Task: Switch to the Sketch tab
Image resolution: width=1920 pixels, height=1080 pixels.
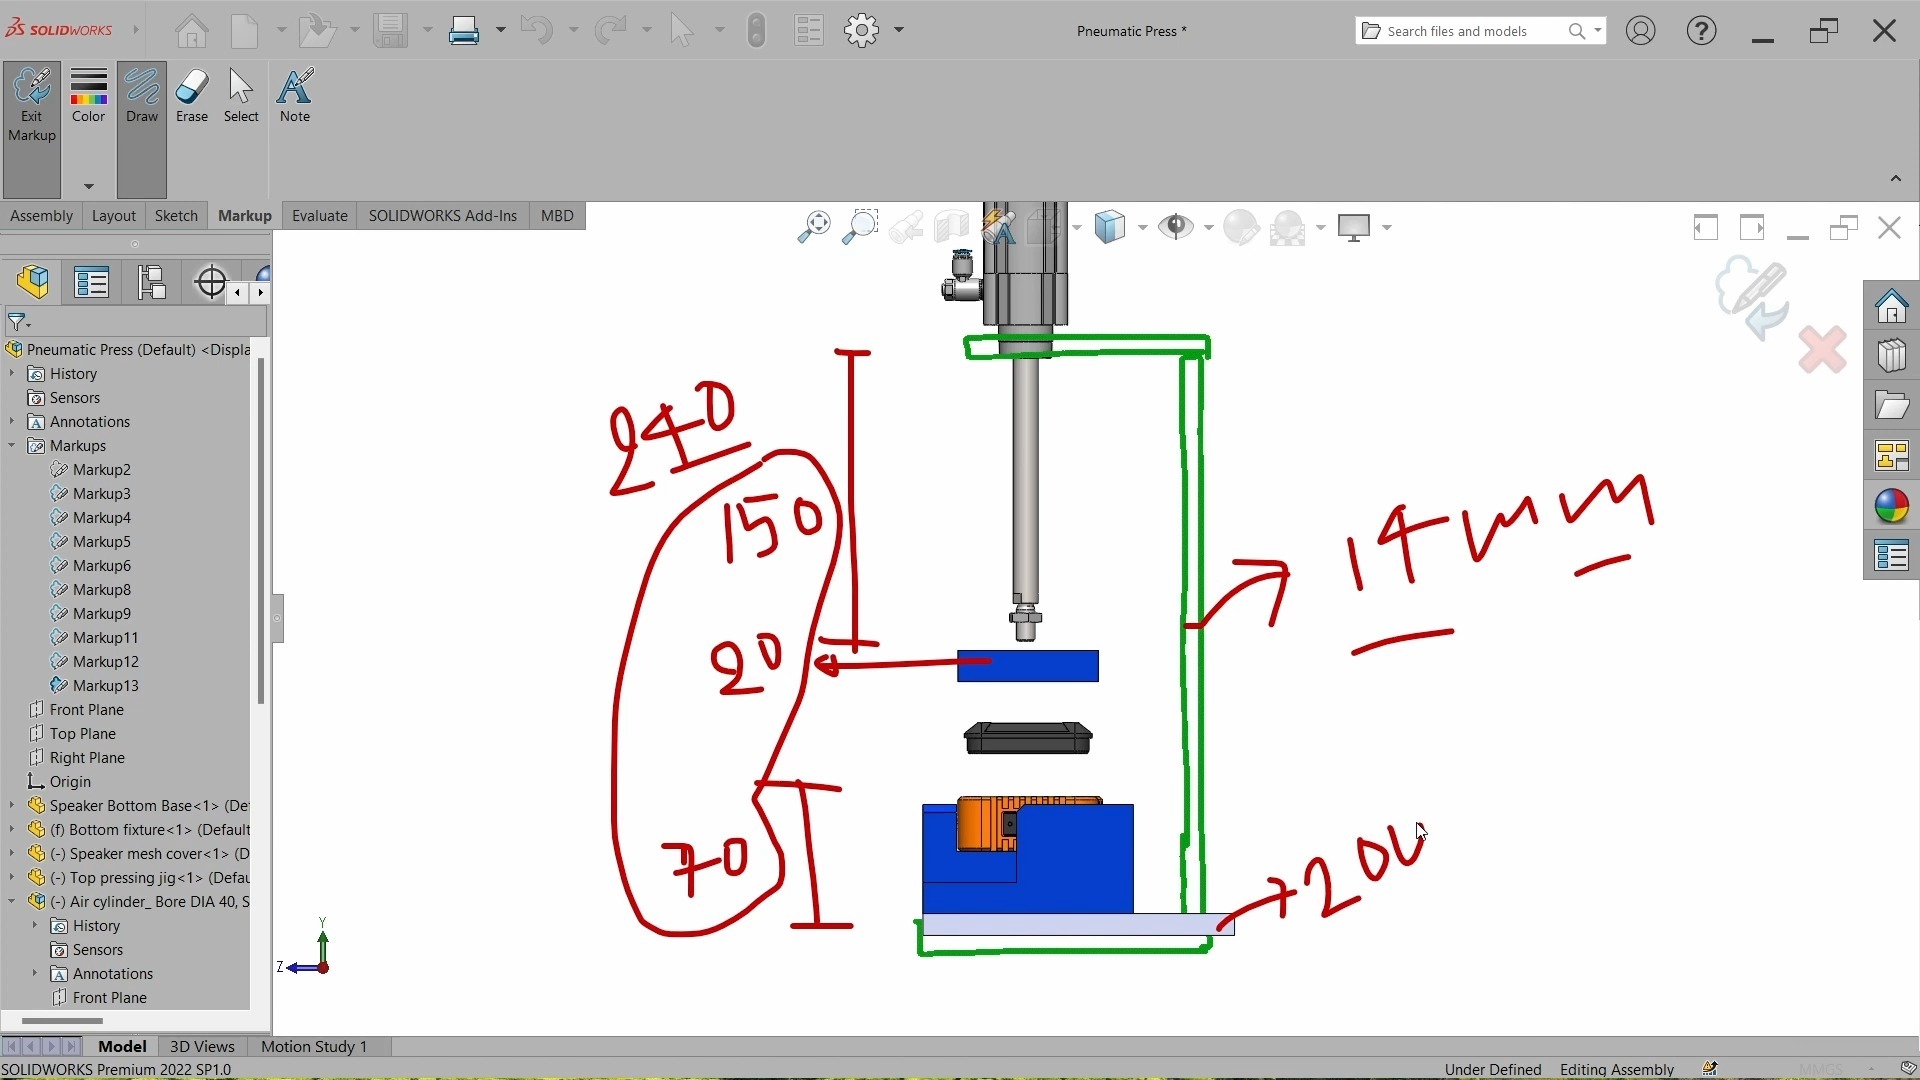Action: (176, 216)
